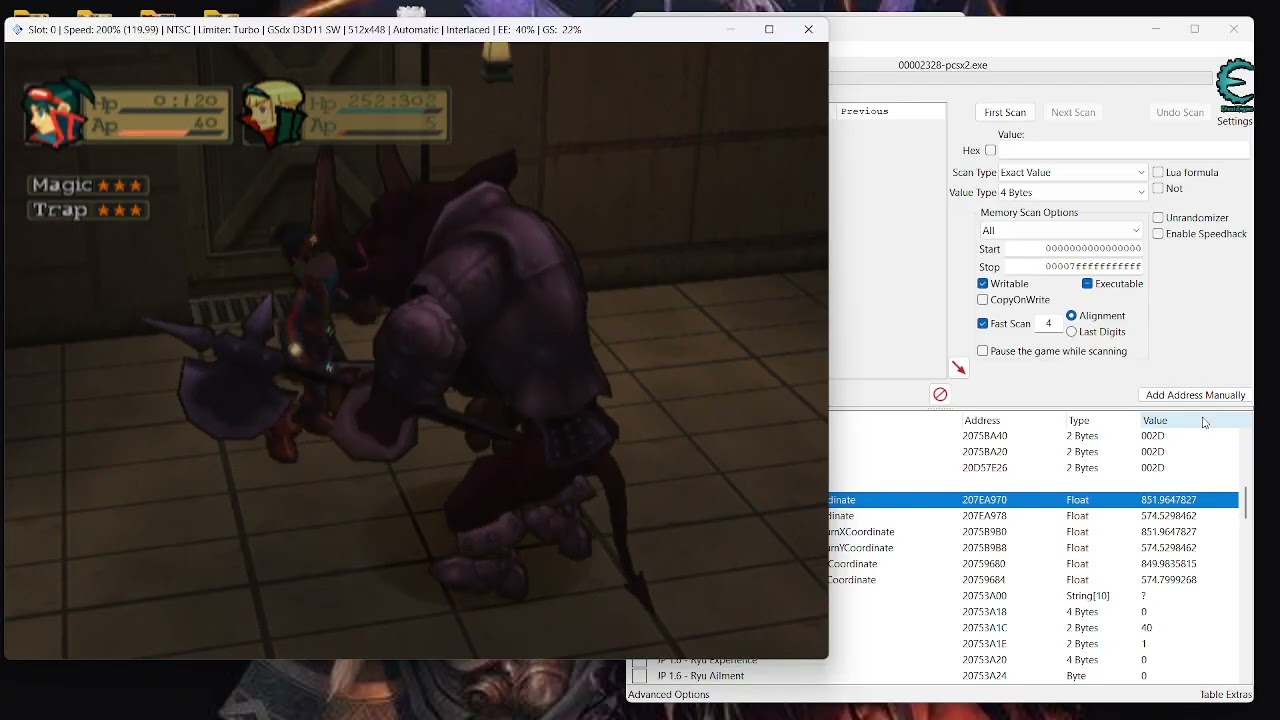1280x720 pixels.
Task: Click the Start address field
Action: (x=1073, y=248)
